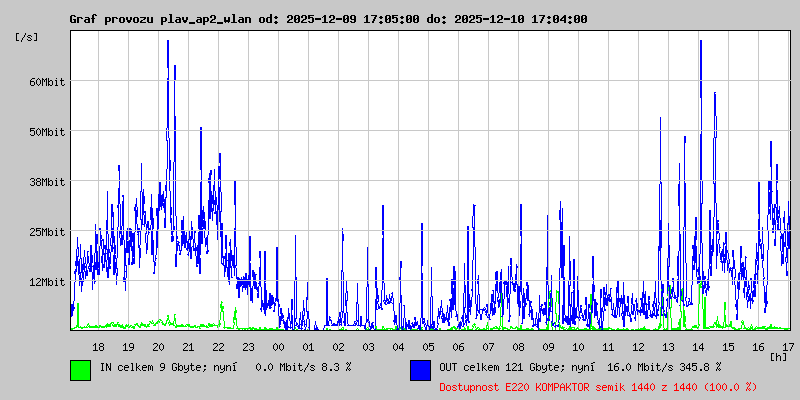Image resolution: width=800 pixels, height=400 pixels.
Task: Select the 23 hour mark on x-axis
Action: (x=248, y=347)
